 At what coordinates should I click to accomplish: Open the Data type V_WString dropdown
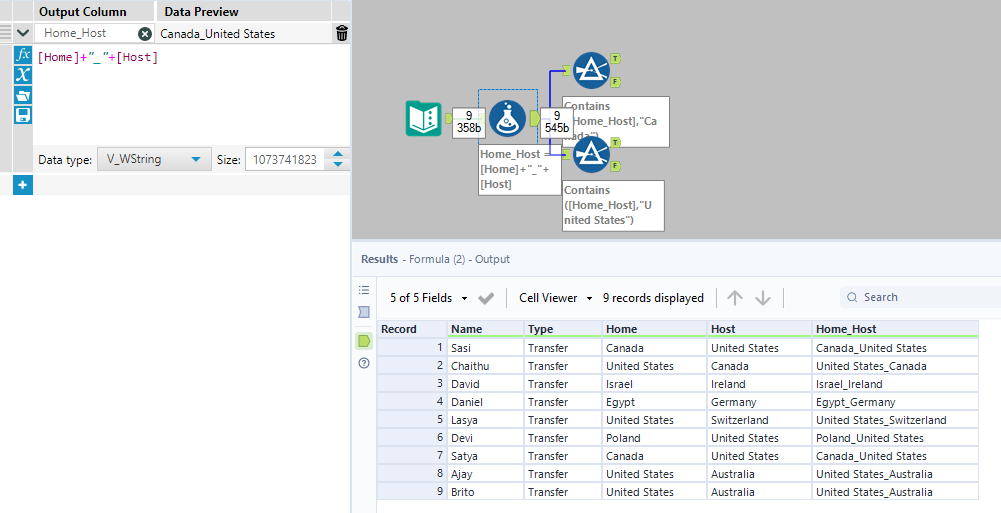[x=154, y=160]
